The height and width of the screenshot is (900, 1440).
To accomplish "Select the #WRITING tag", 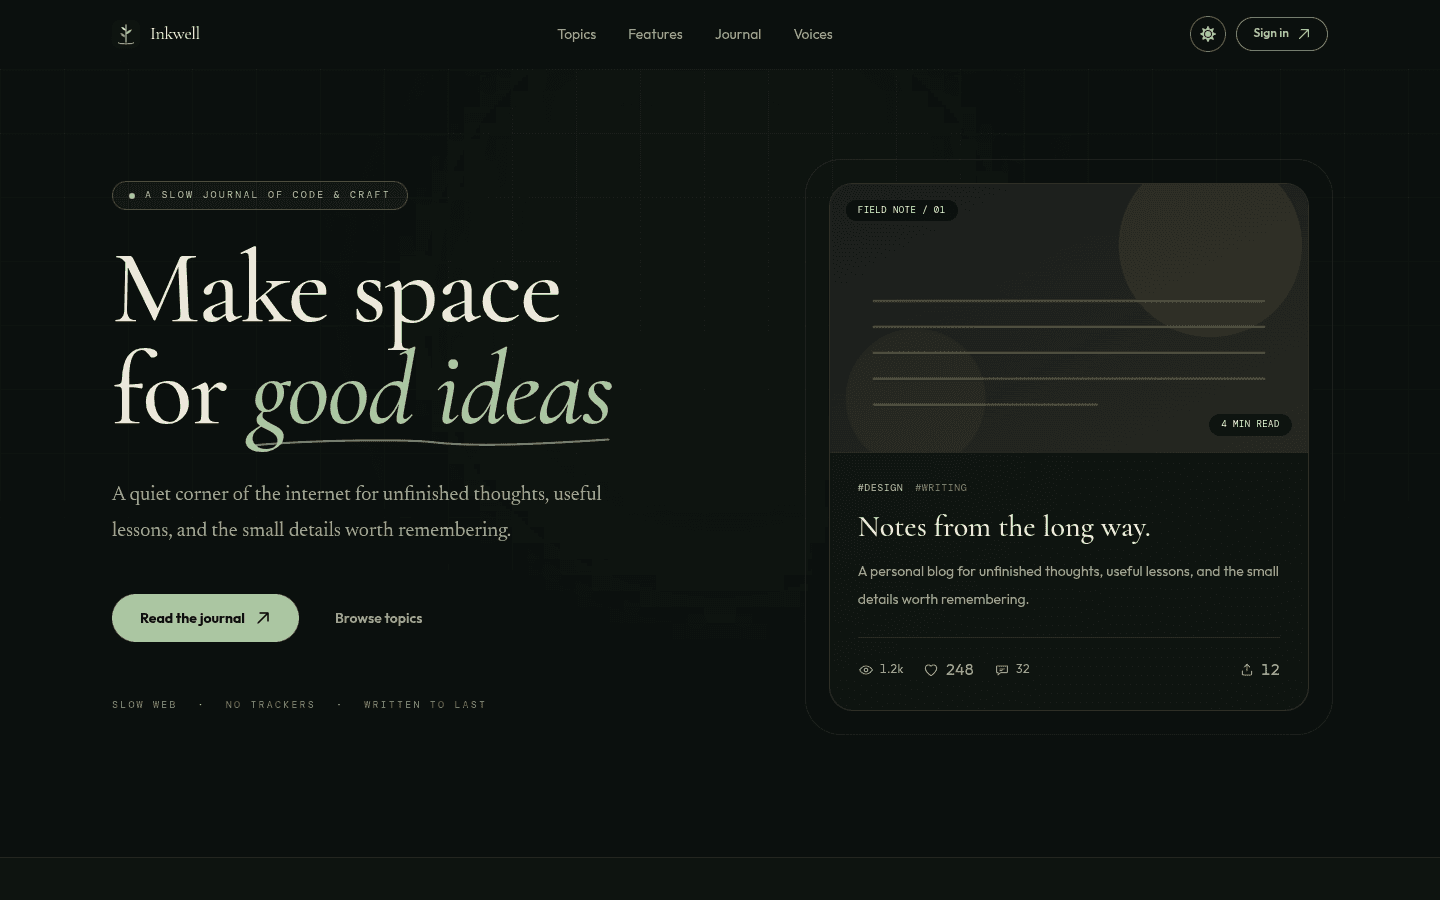I will coord(941,488).
